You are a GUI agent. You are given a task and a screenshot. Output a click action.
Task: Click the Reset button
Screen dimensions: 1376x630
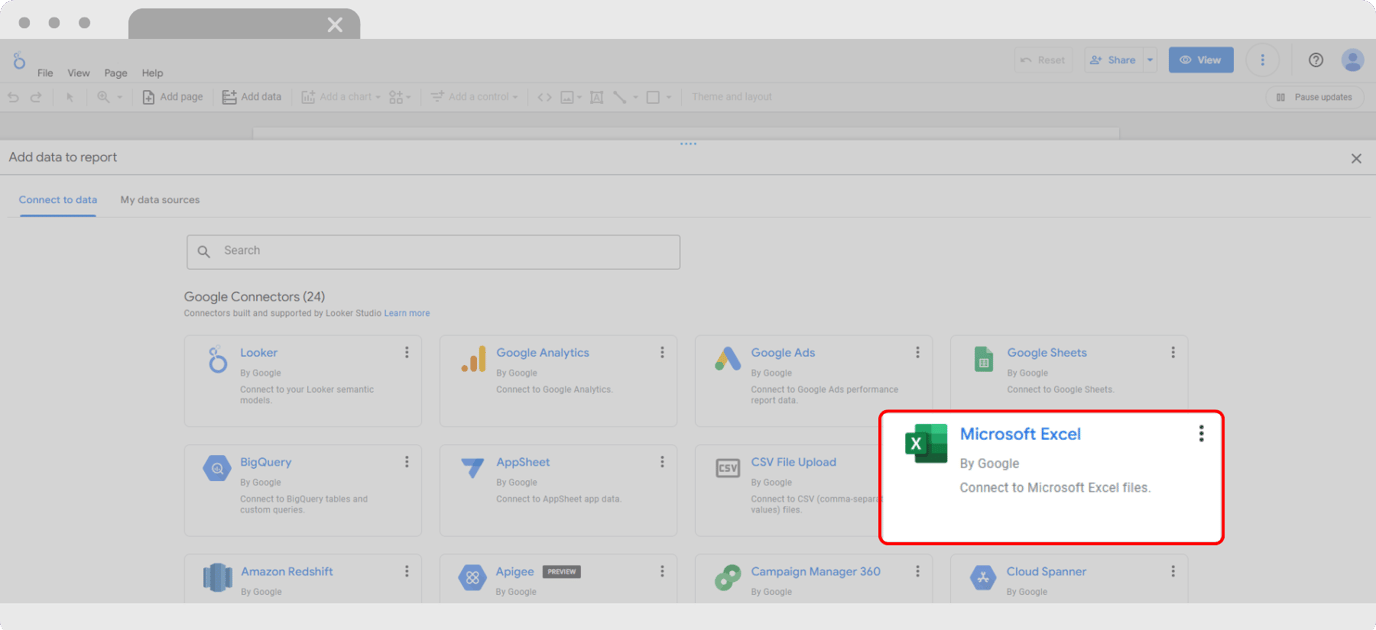coord(1043,60)
